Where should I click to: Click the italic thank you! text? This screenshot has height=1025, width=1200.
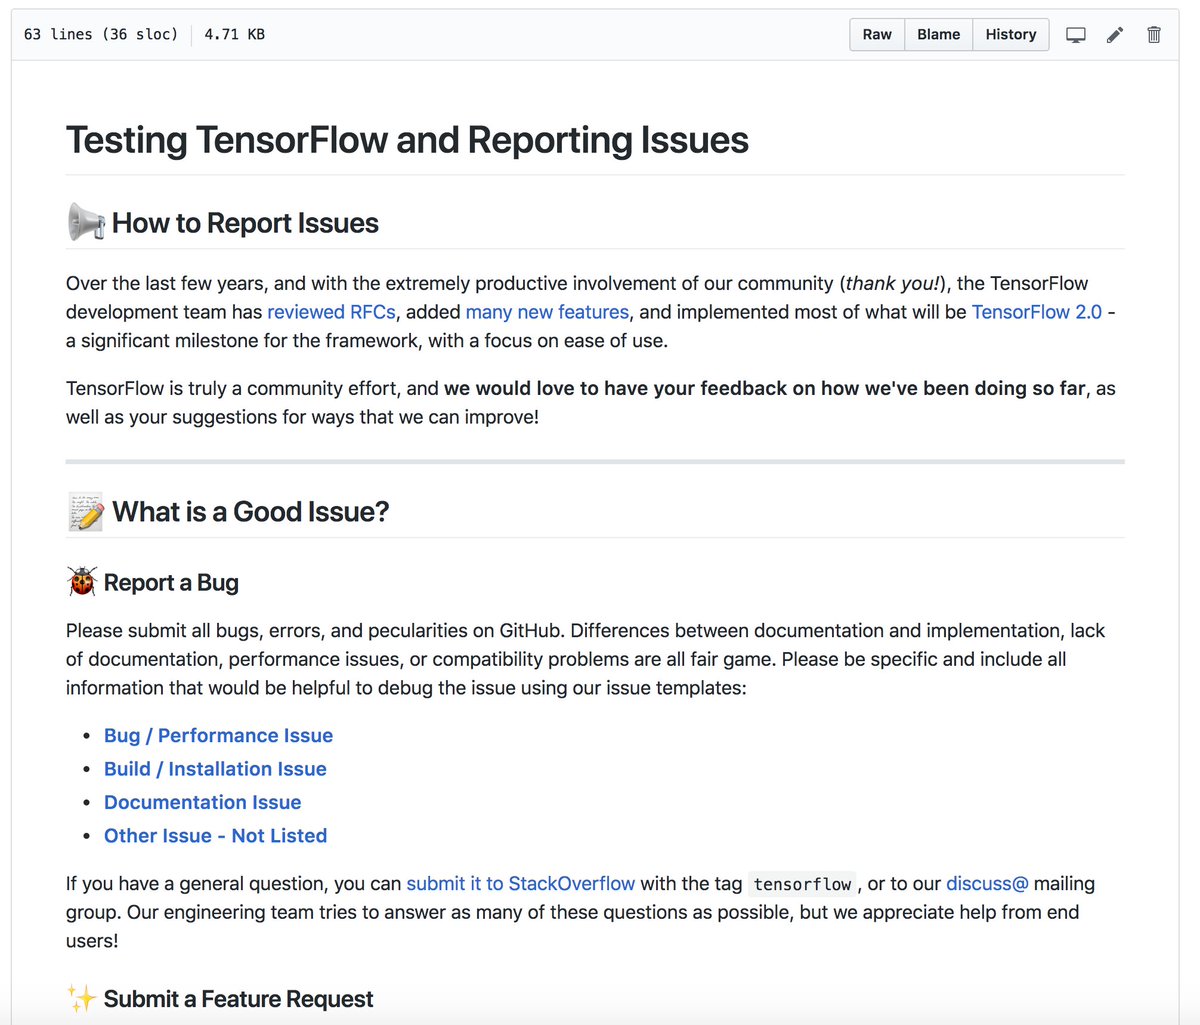pyautogui.click(x=893, y=283)
